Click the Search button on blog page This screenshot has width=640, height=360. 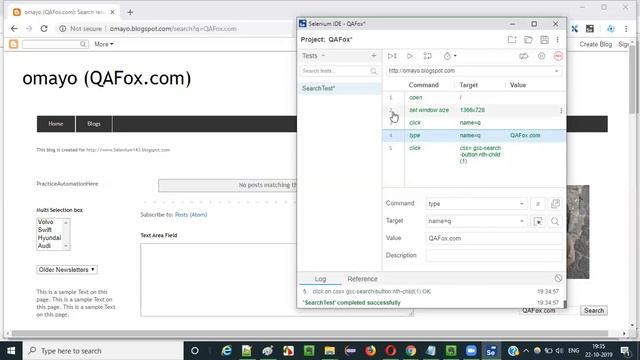[594, 311]
